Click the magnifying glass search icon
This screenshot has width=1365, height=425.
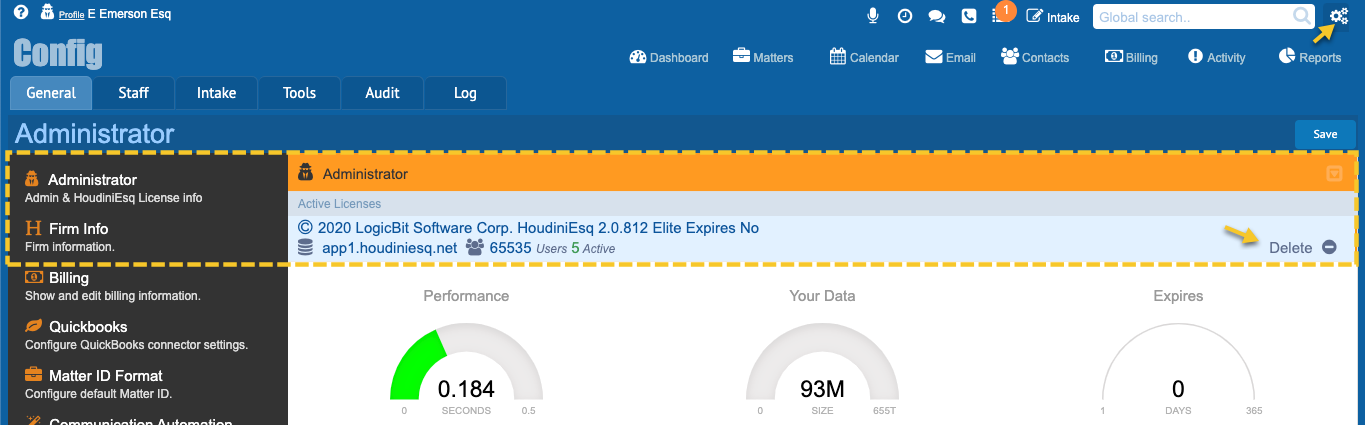[1301, 17]
